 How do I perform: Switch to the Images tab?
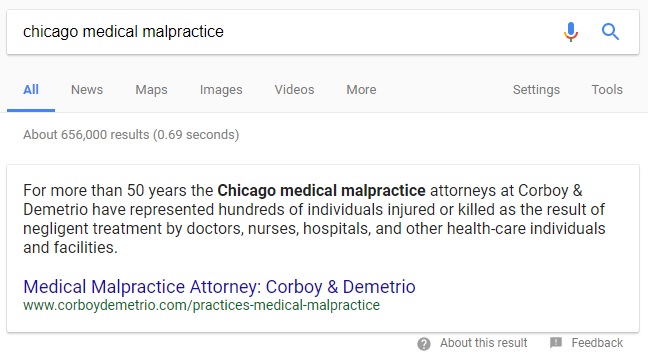(221, 90)
